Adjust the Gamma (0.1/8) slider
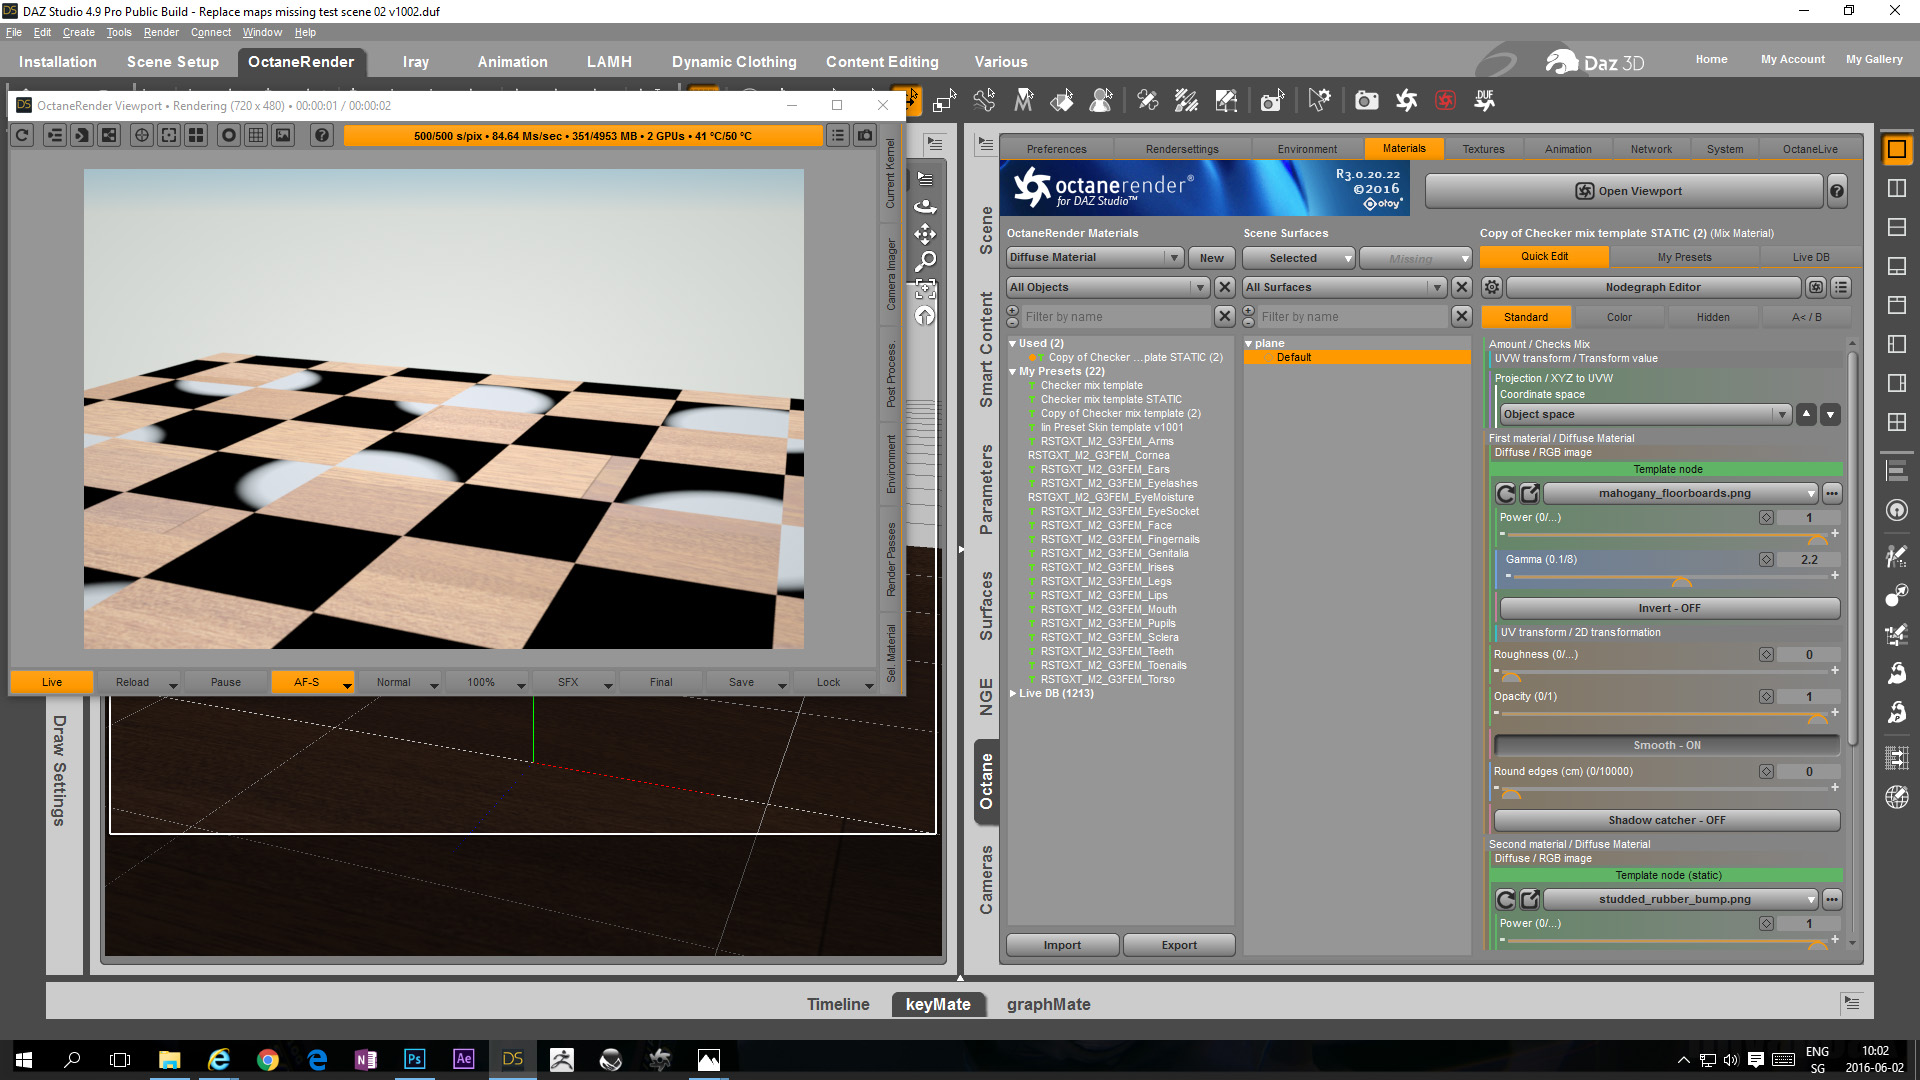 tap(1681, 579)
